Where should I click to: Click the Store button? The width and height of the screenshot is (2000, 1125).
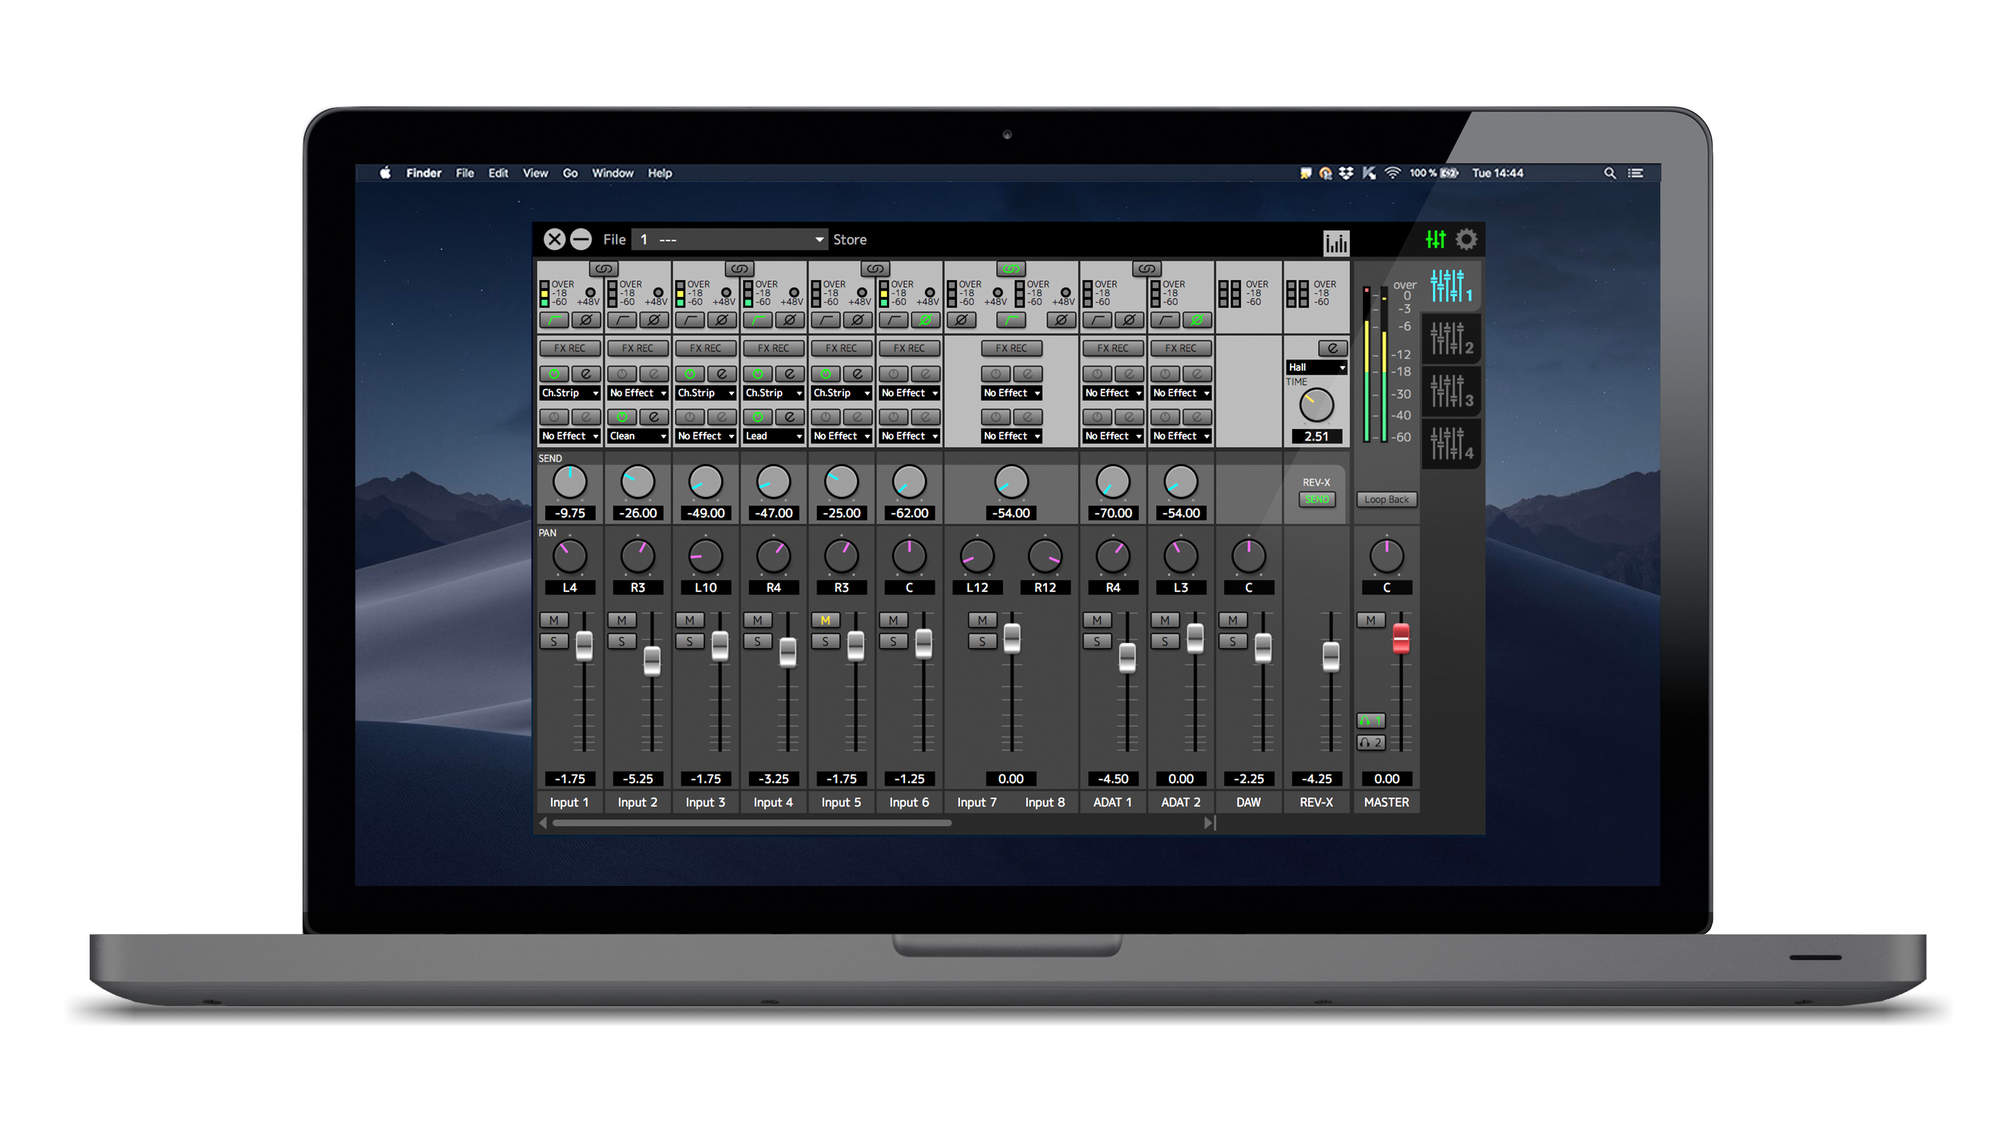point(849,240)
